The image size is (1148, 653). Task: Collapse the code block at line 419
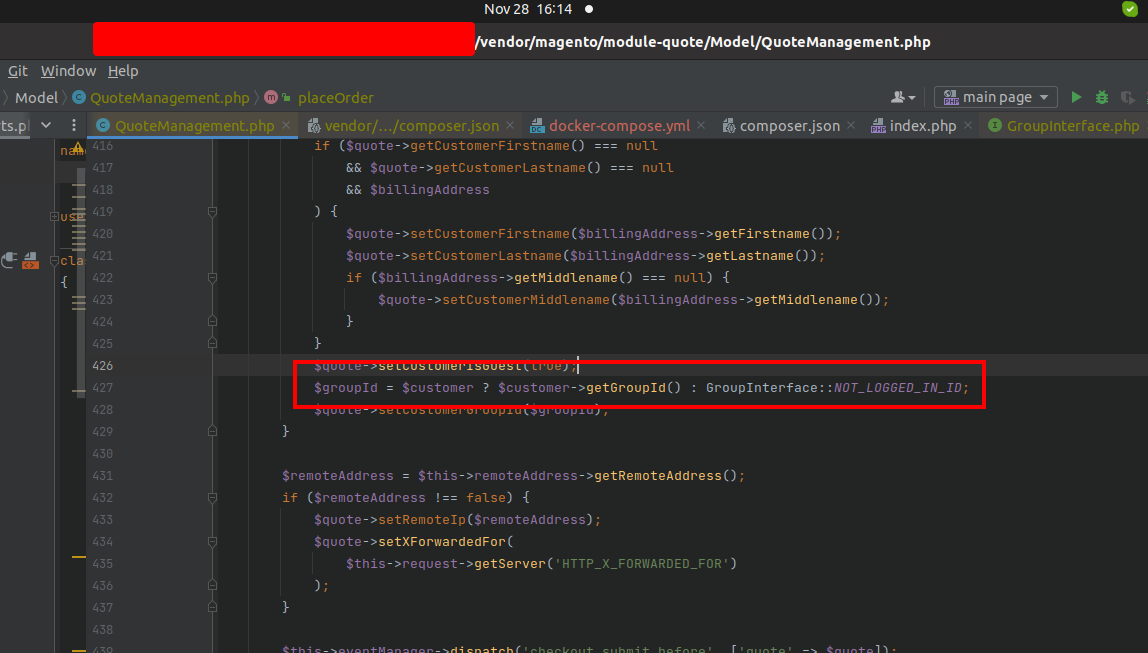tap(211, 212)
